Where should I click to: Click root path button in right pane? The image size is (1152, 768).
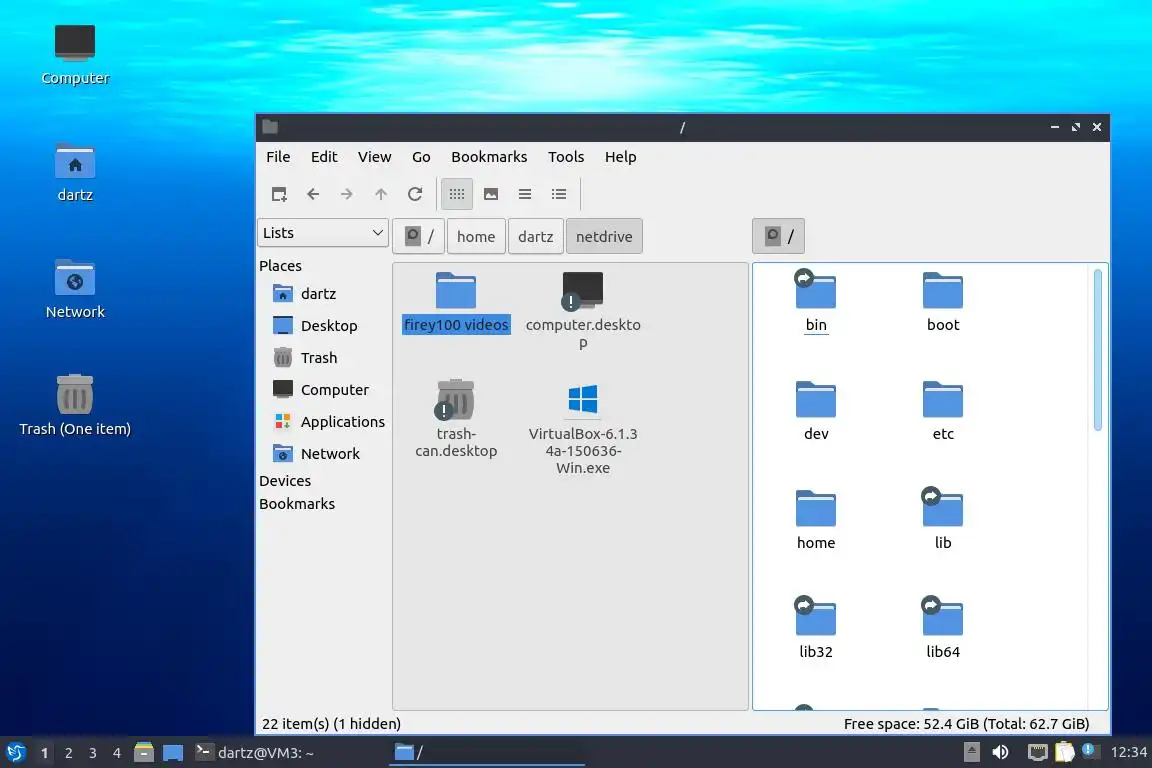(779, 236)
